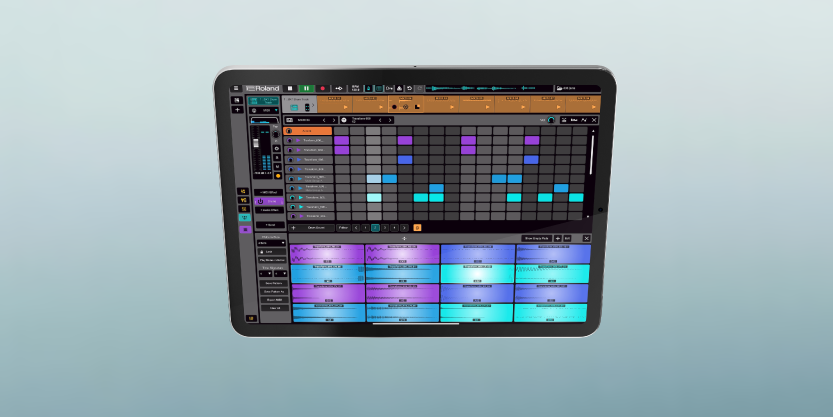
Task: Close the drum pads panel
Action: point(586,239)
